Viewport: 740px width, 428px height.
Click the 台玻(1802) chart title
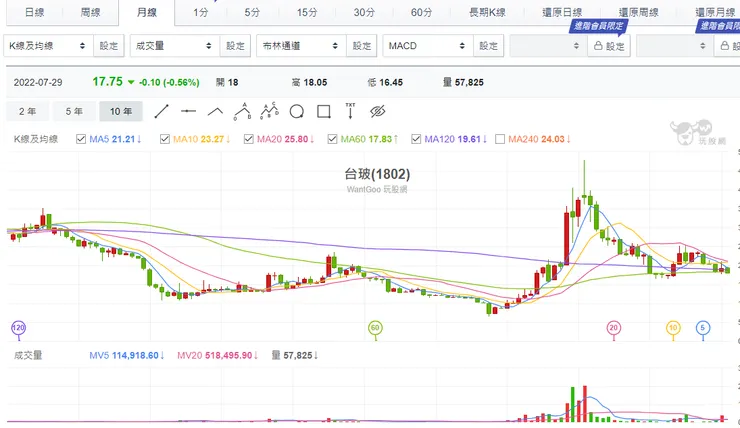pyautogui.click(x=377, y=174)
